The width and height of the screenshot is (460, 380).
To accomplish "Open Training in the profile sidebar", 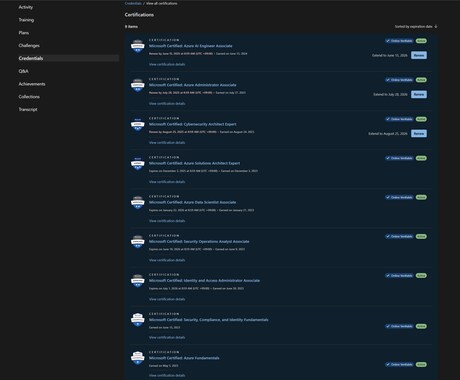I will tap(26, 20).
